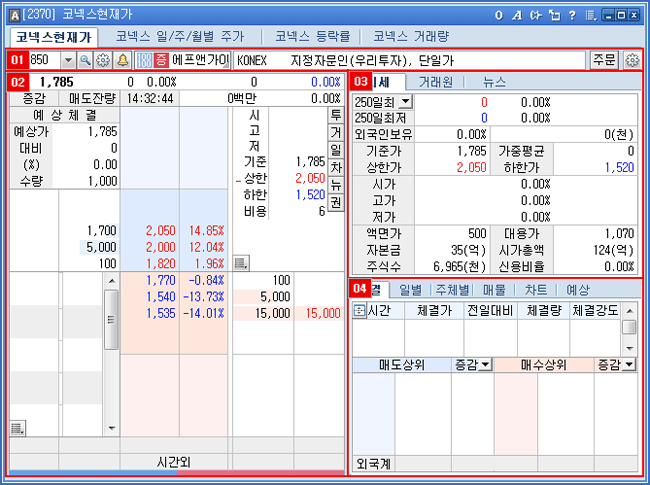
Task: Click the 차 side shortcut button
Action: tap(335, 167)
